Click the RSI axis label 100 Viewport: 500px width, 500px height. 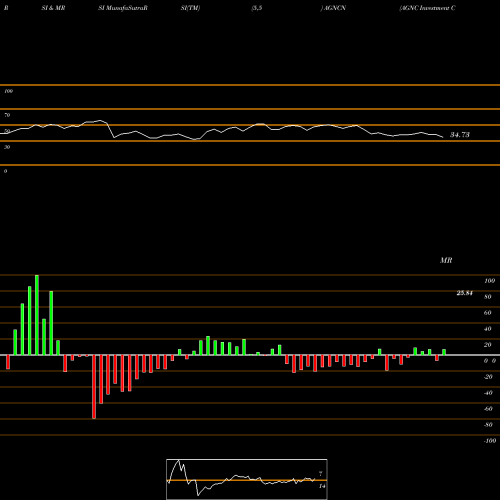click(x=8, y=91)
